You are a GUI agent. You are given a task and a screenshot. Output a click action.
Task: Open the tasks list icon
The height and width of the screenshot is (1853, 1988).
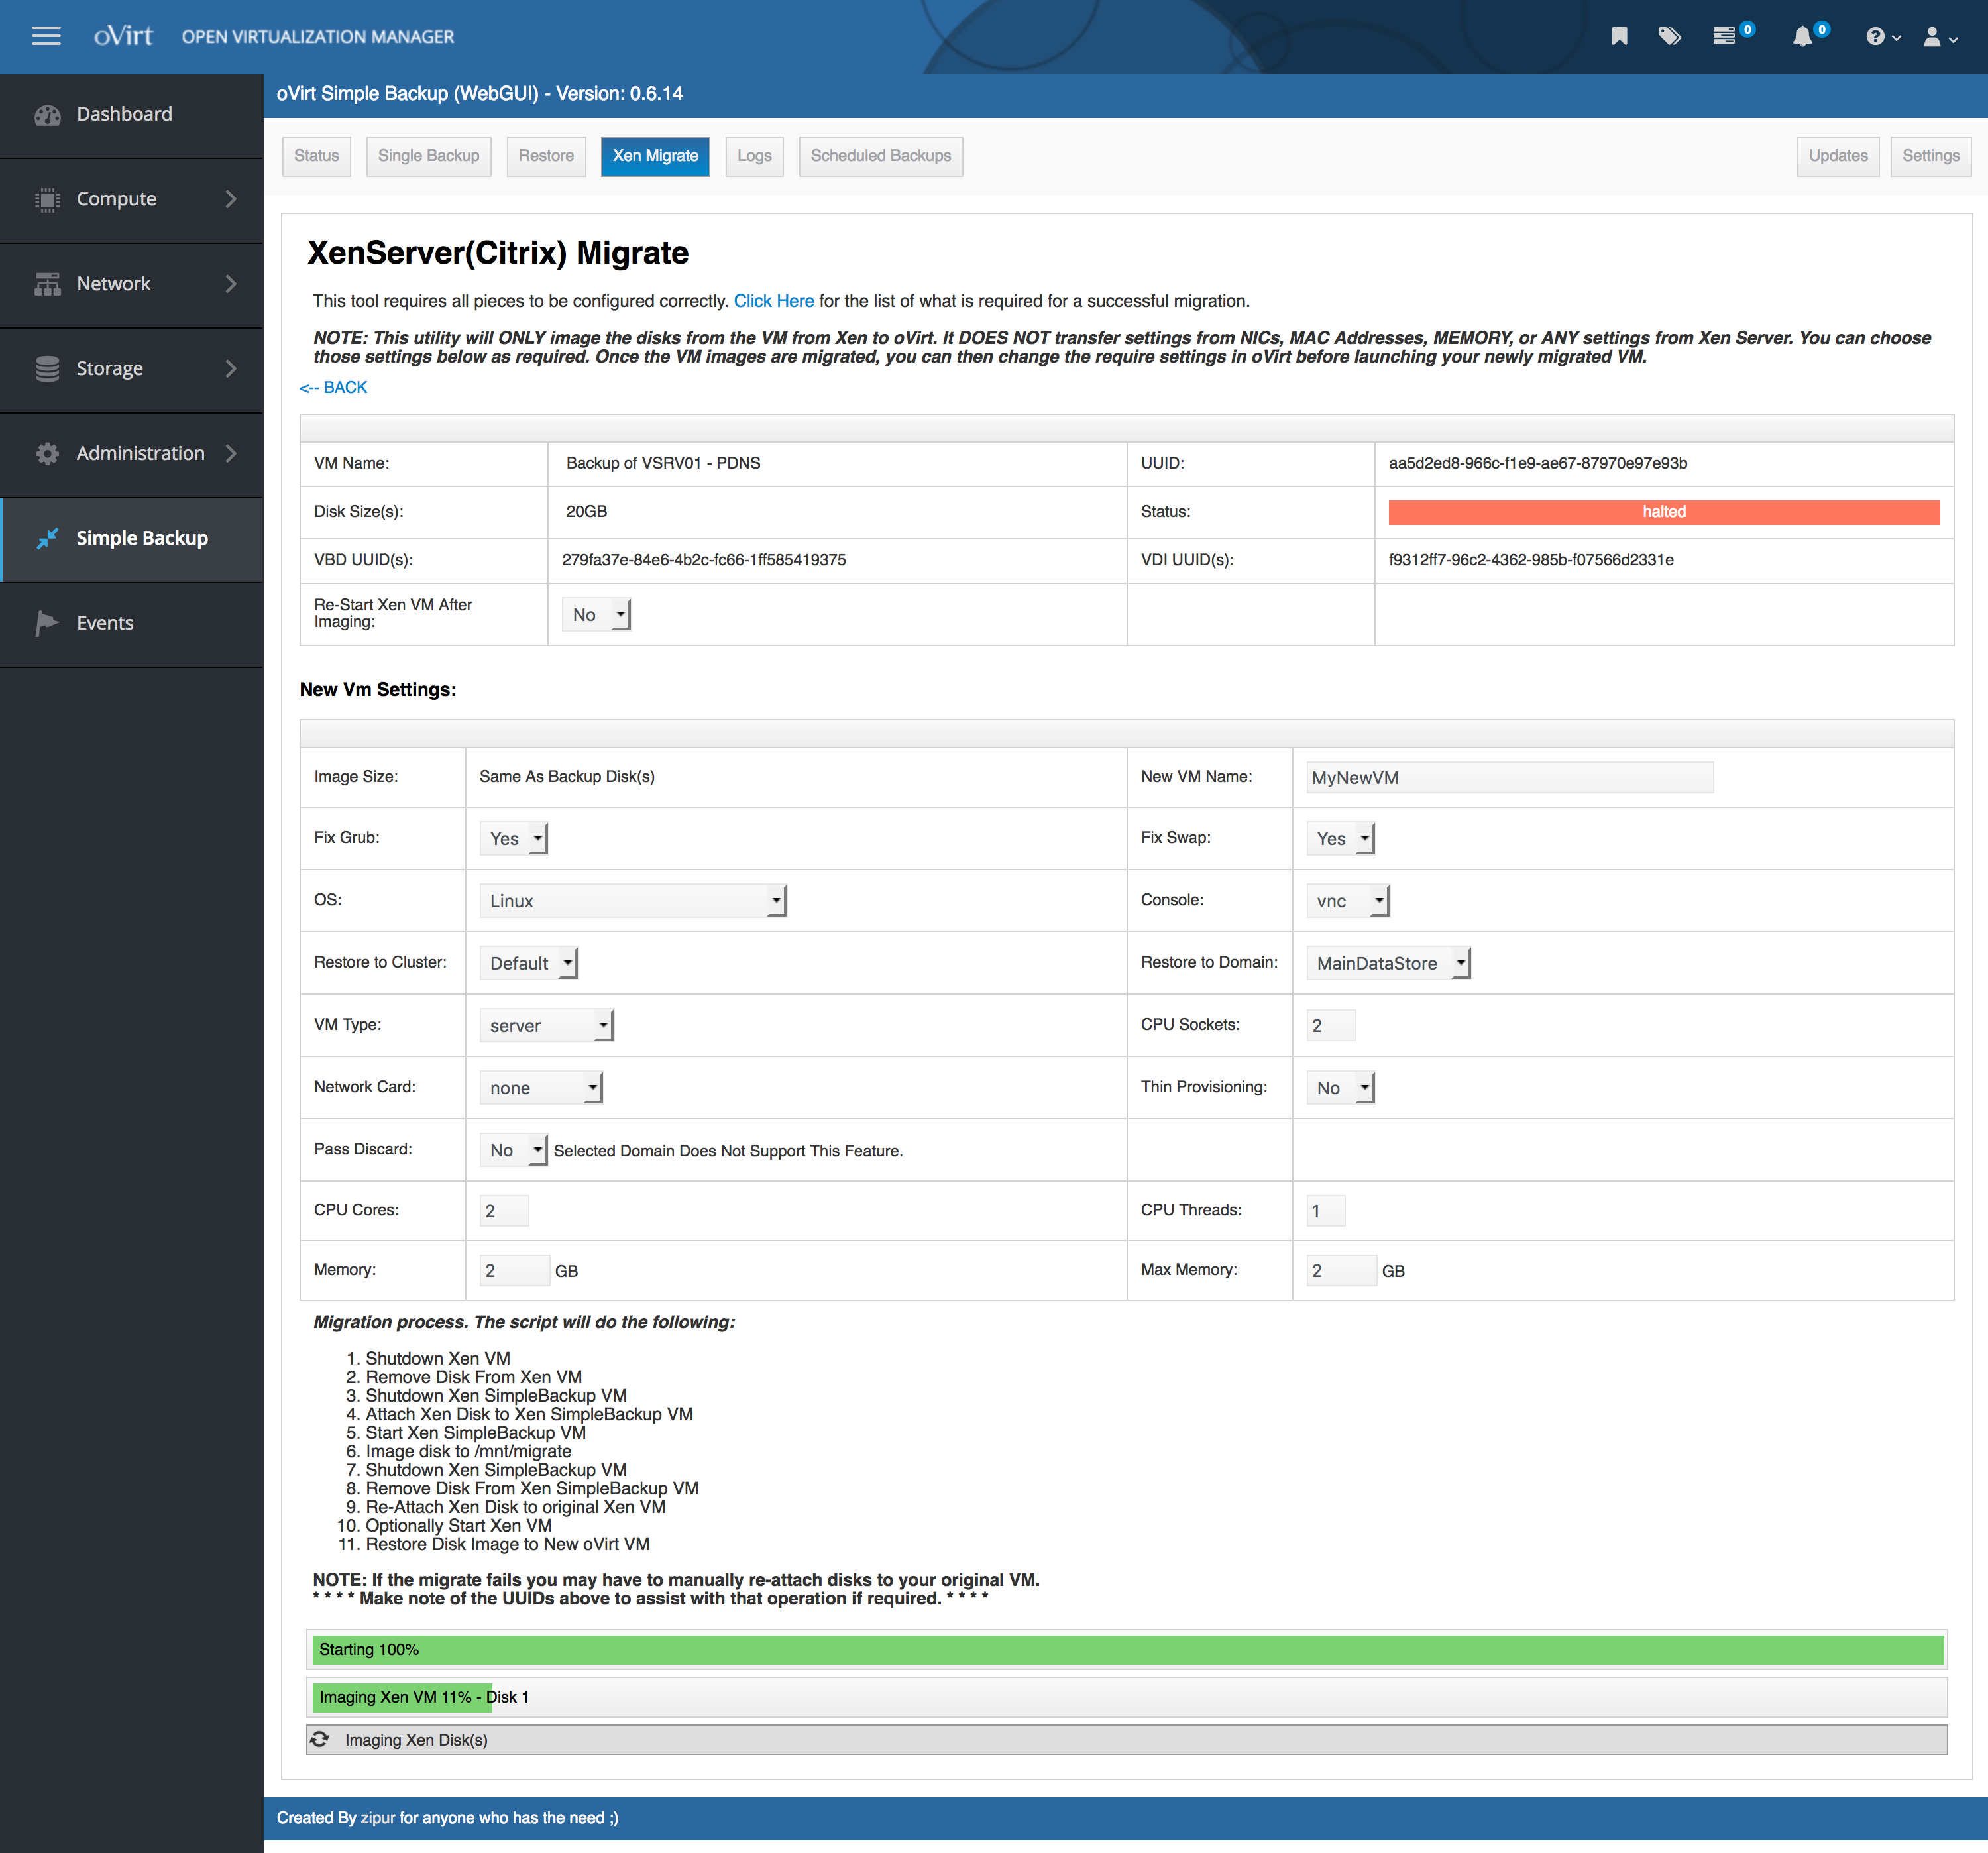tap(1724, 37)
